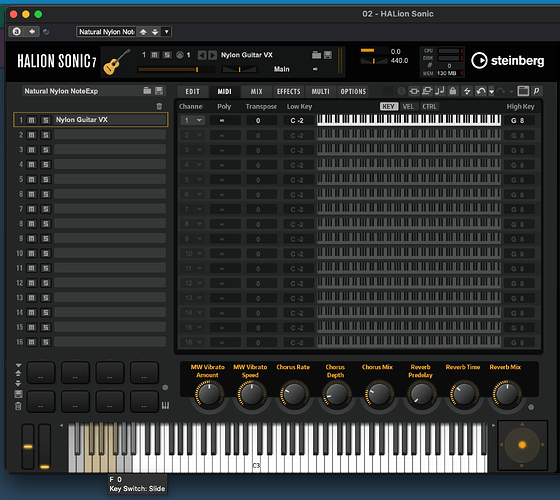Click the activate-plugin power icon in the host bar
Viewport: 560px width, 500px height.
pyautogui.click(x=17, y=31)
